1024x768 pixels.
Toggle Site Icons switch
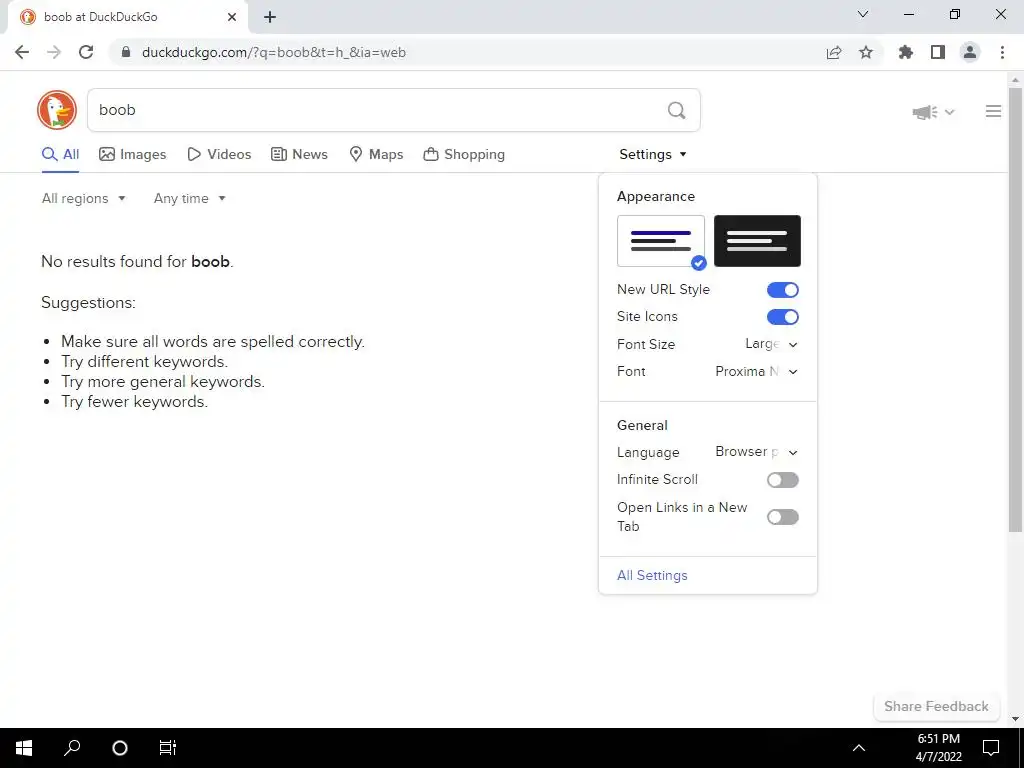(x=782, y=317)
